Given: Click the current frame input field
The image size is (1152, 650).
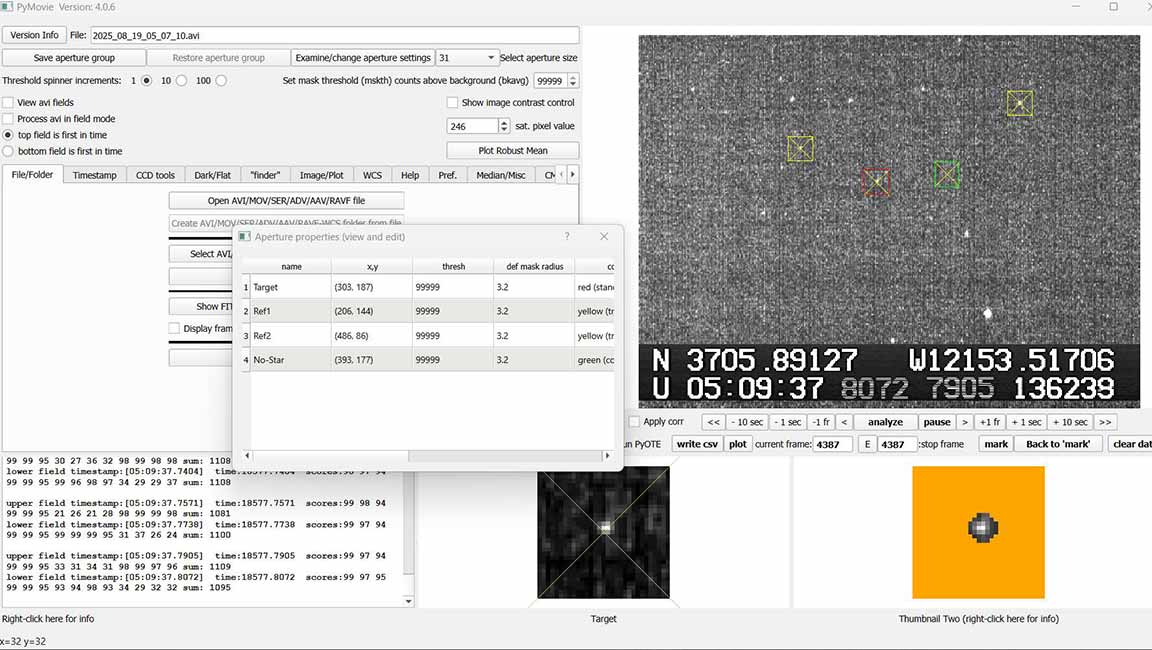Looking at the screenshot, I should click(832, 444).
